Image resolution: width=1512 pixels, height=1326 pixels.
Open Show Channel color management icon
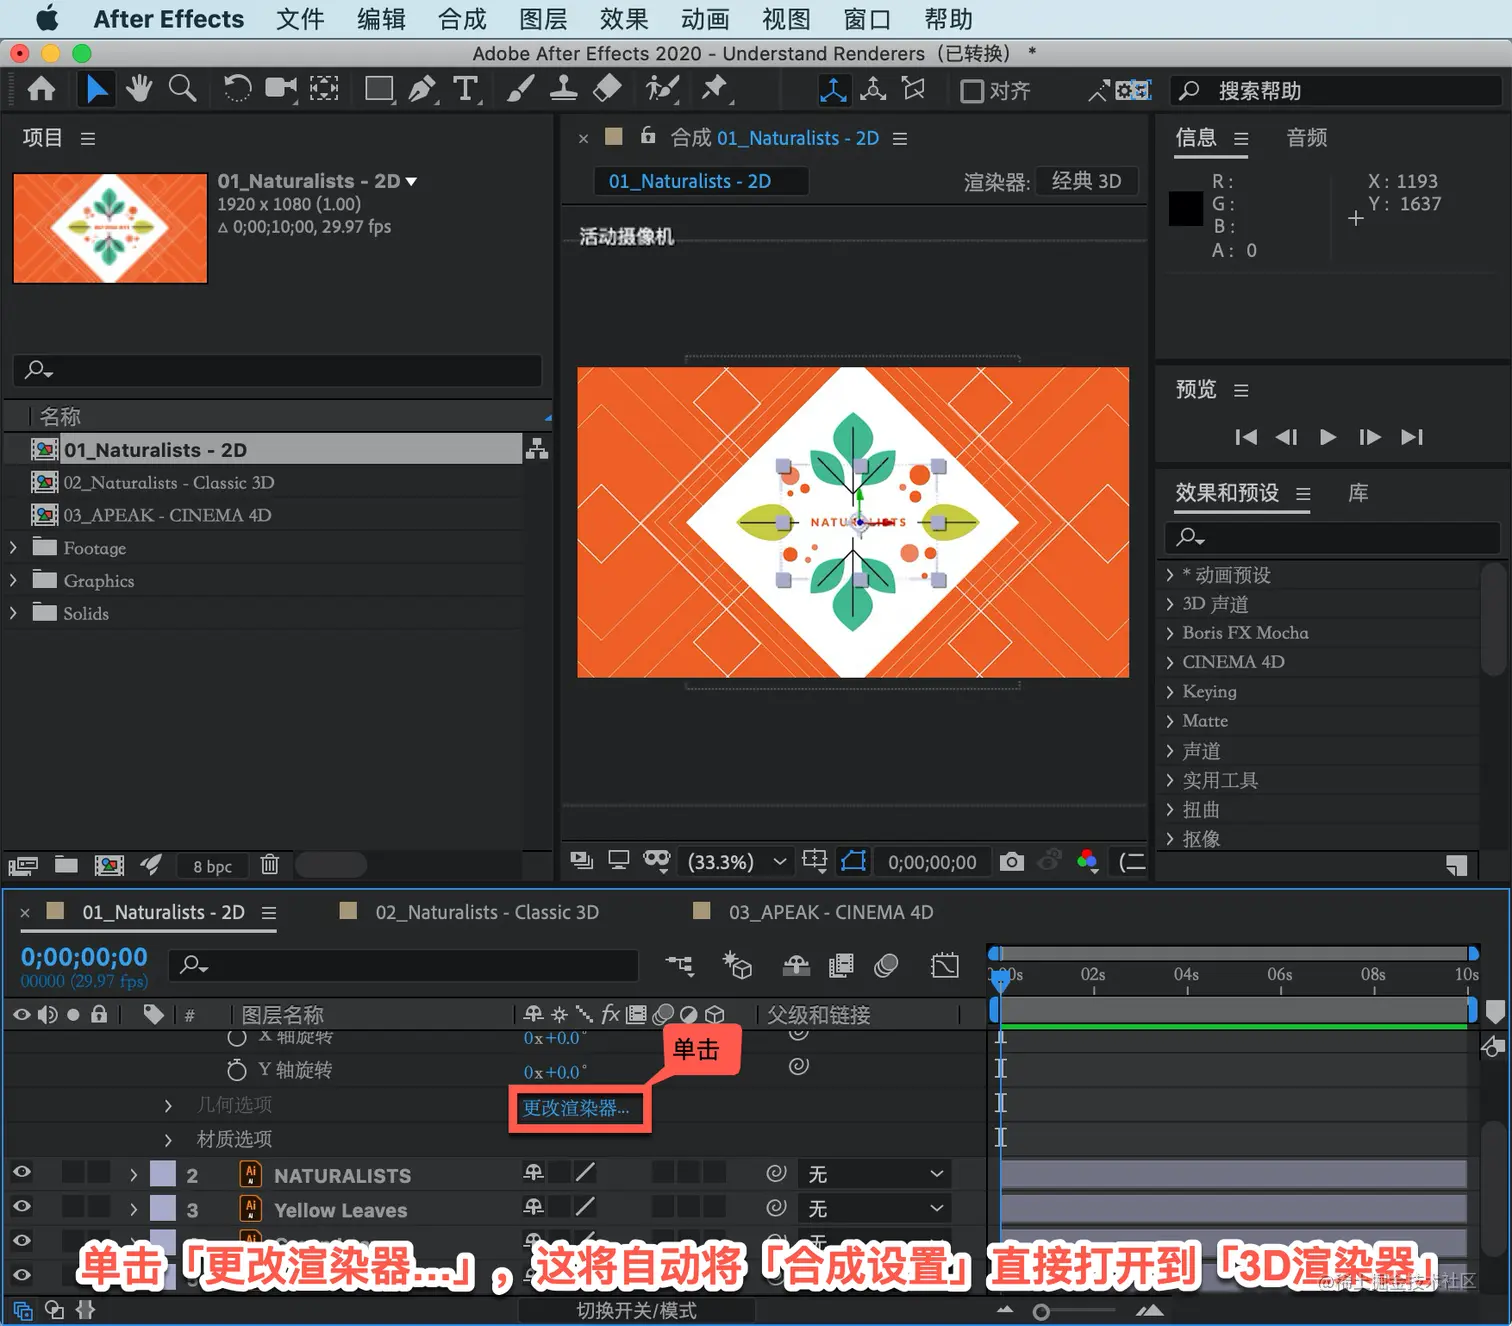click(x=1088, y=862)
